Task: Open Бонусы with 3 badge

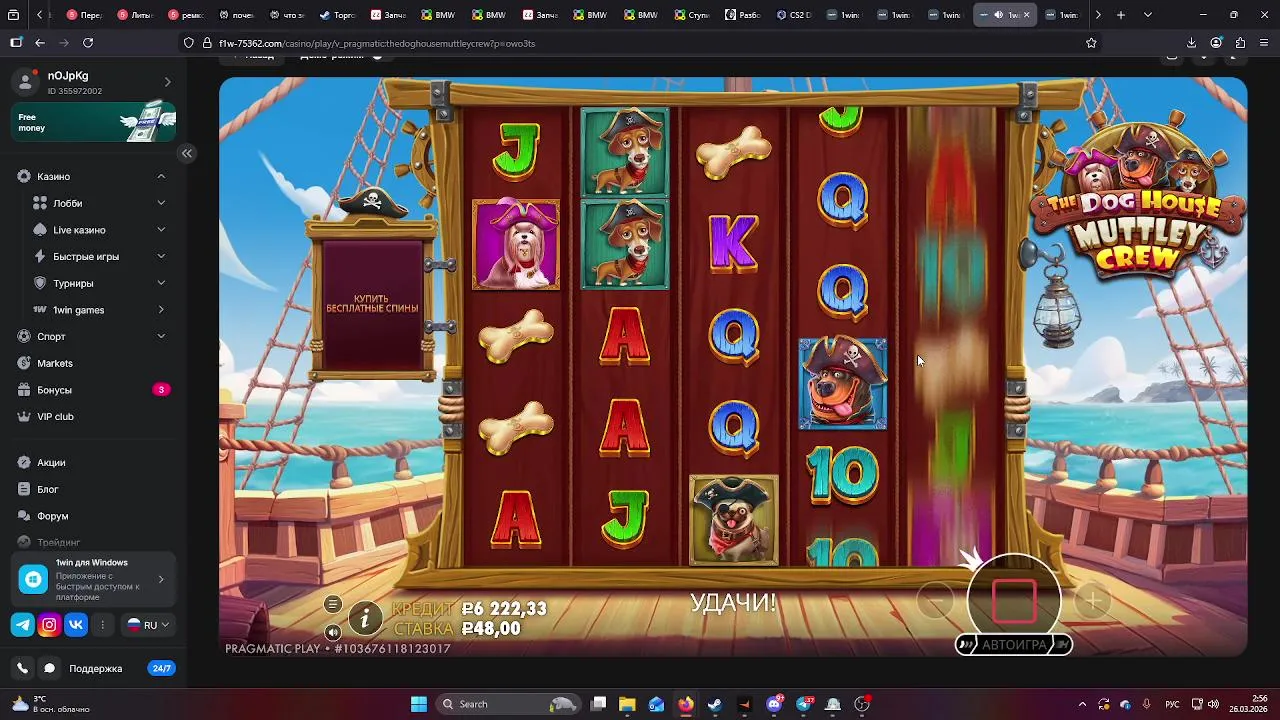Action: coord(94,390)
